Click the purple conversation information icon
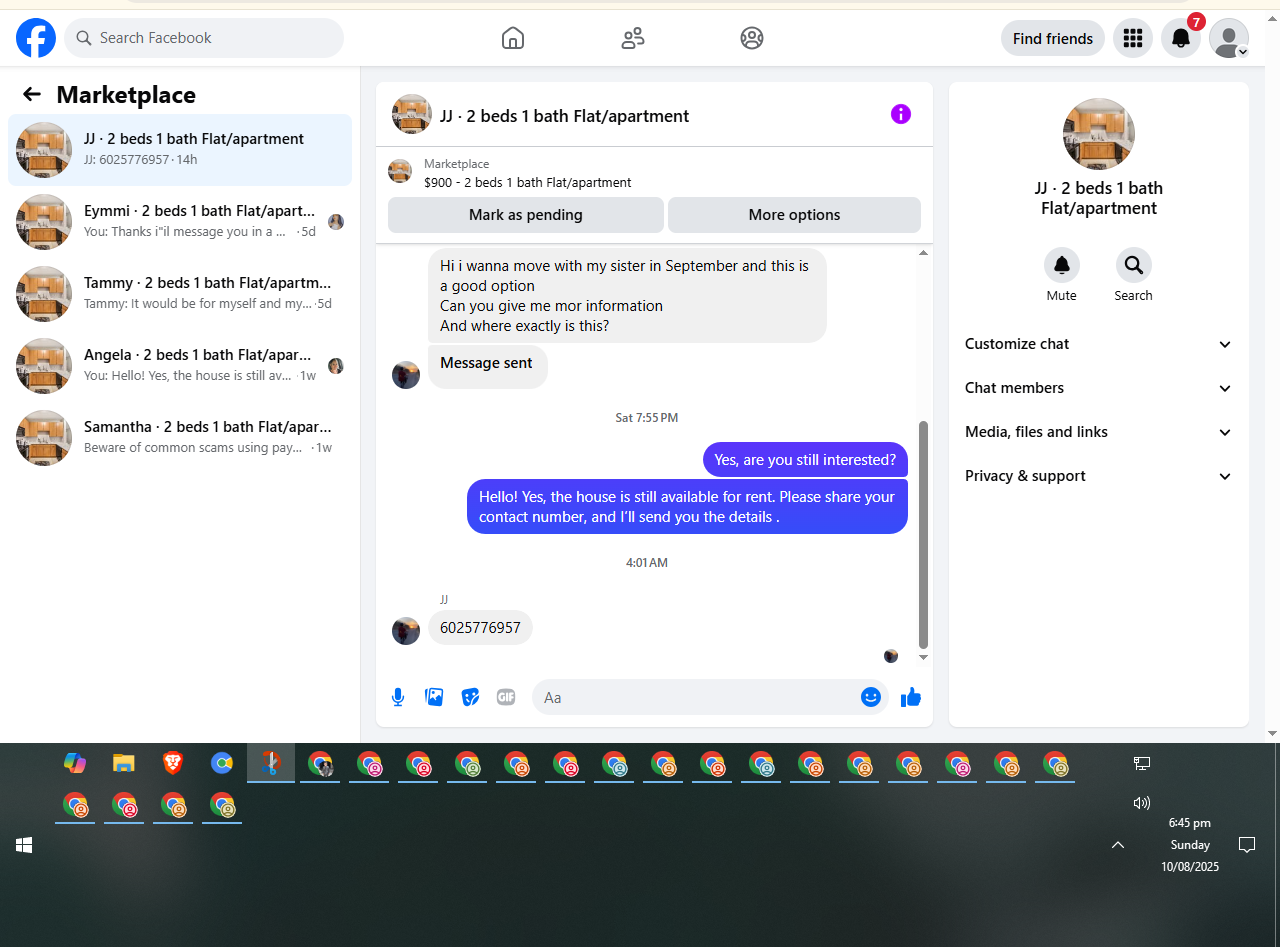The height and width of the screenshot is (947, 1280). click(901, 114)
